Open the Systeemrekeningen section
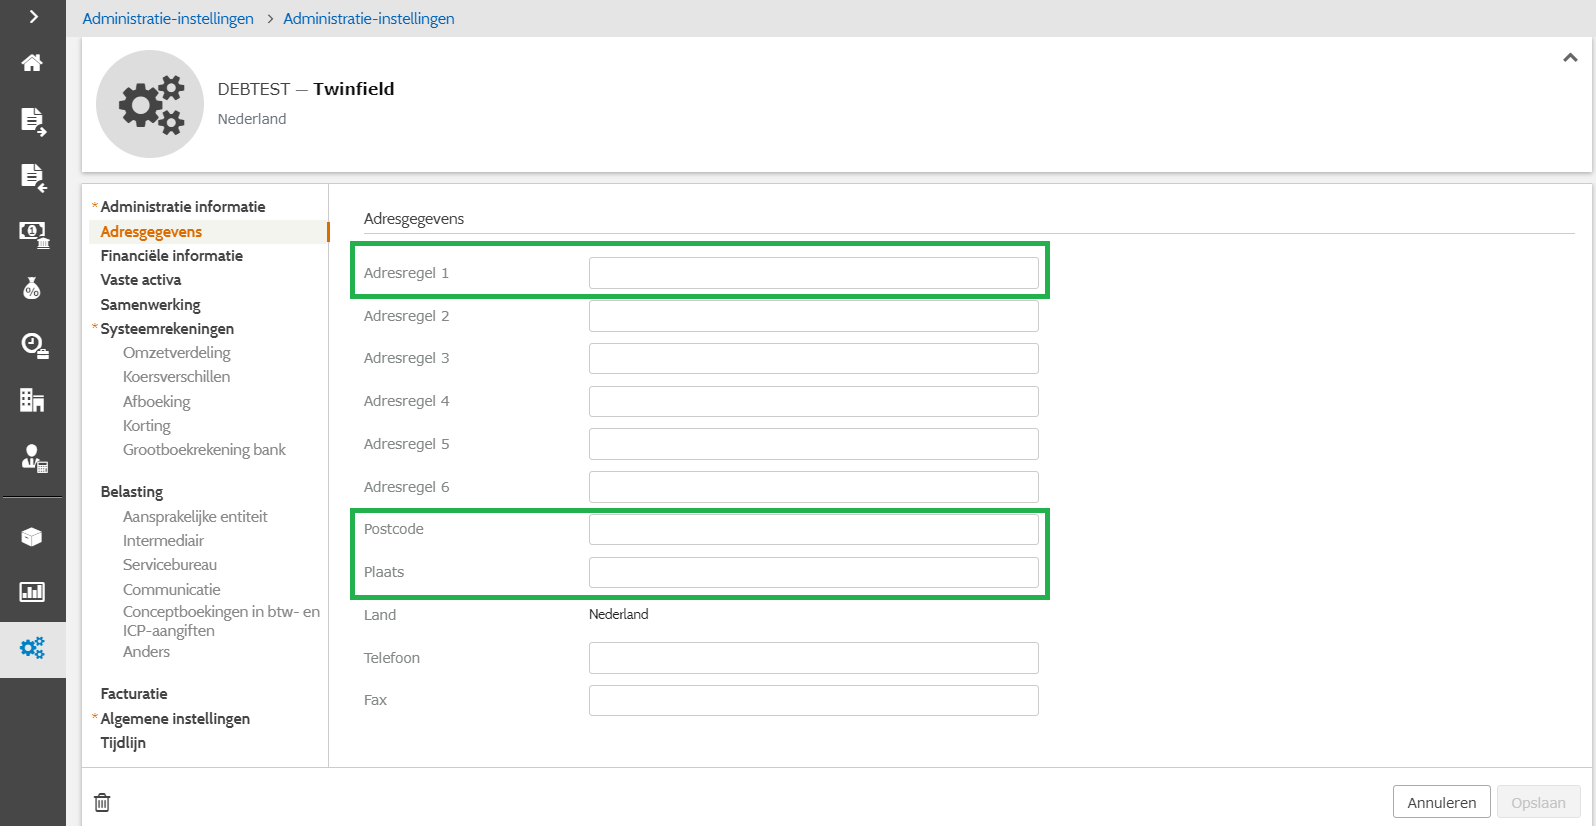 coord(167,329)
